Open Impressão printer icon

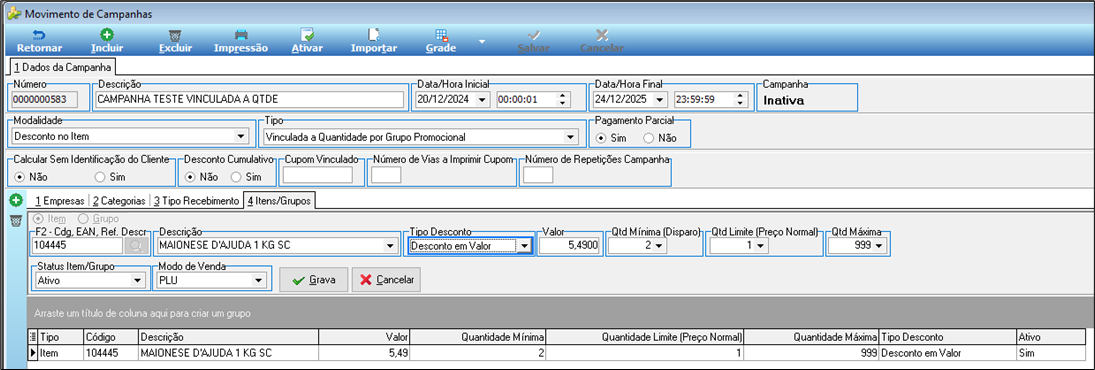pos(240,34)
